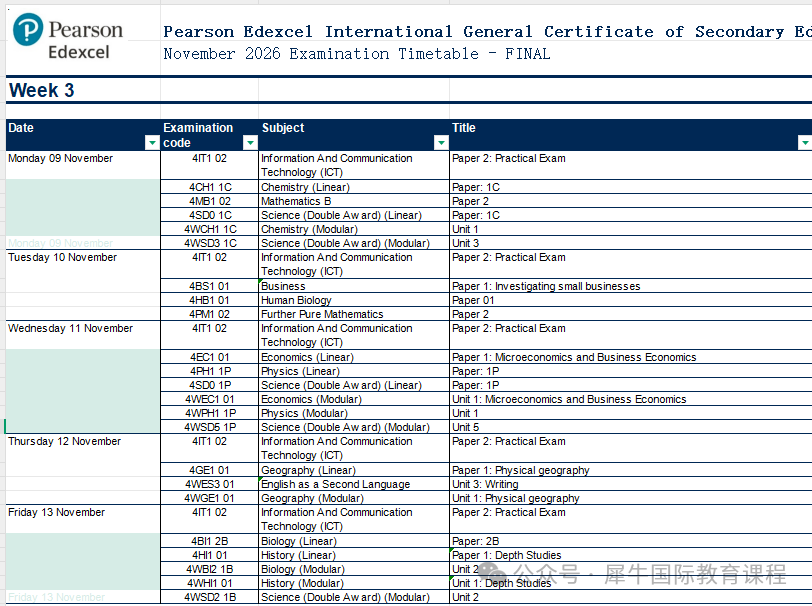Select the Unit 1: Microeconomics and Business Economics title
Viewport: 812px width, 606px height.
pyautogui.click(x=631, y=399)
